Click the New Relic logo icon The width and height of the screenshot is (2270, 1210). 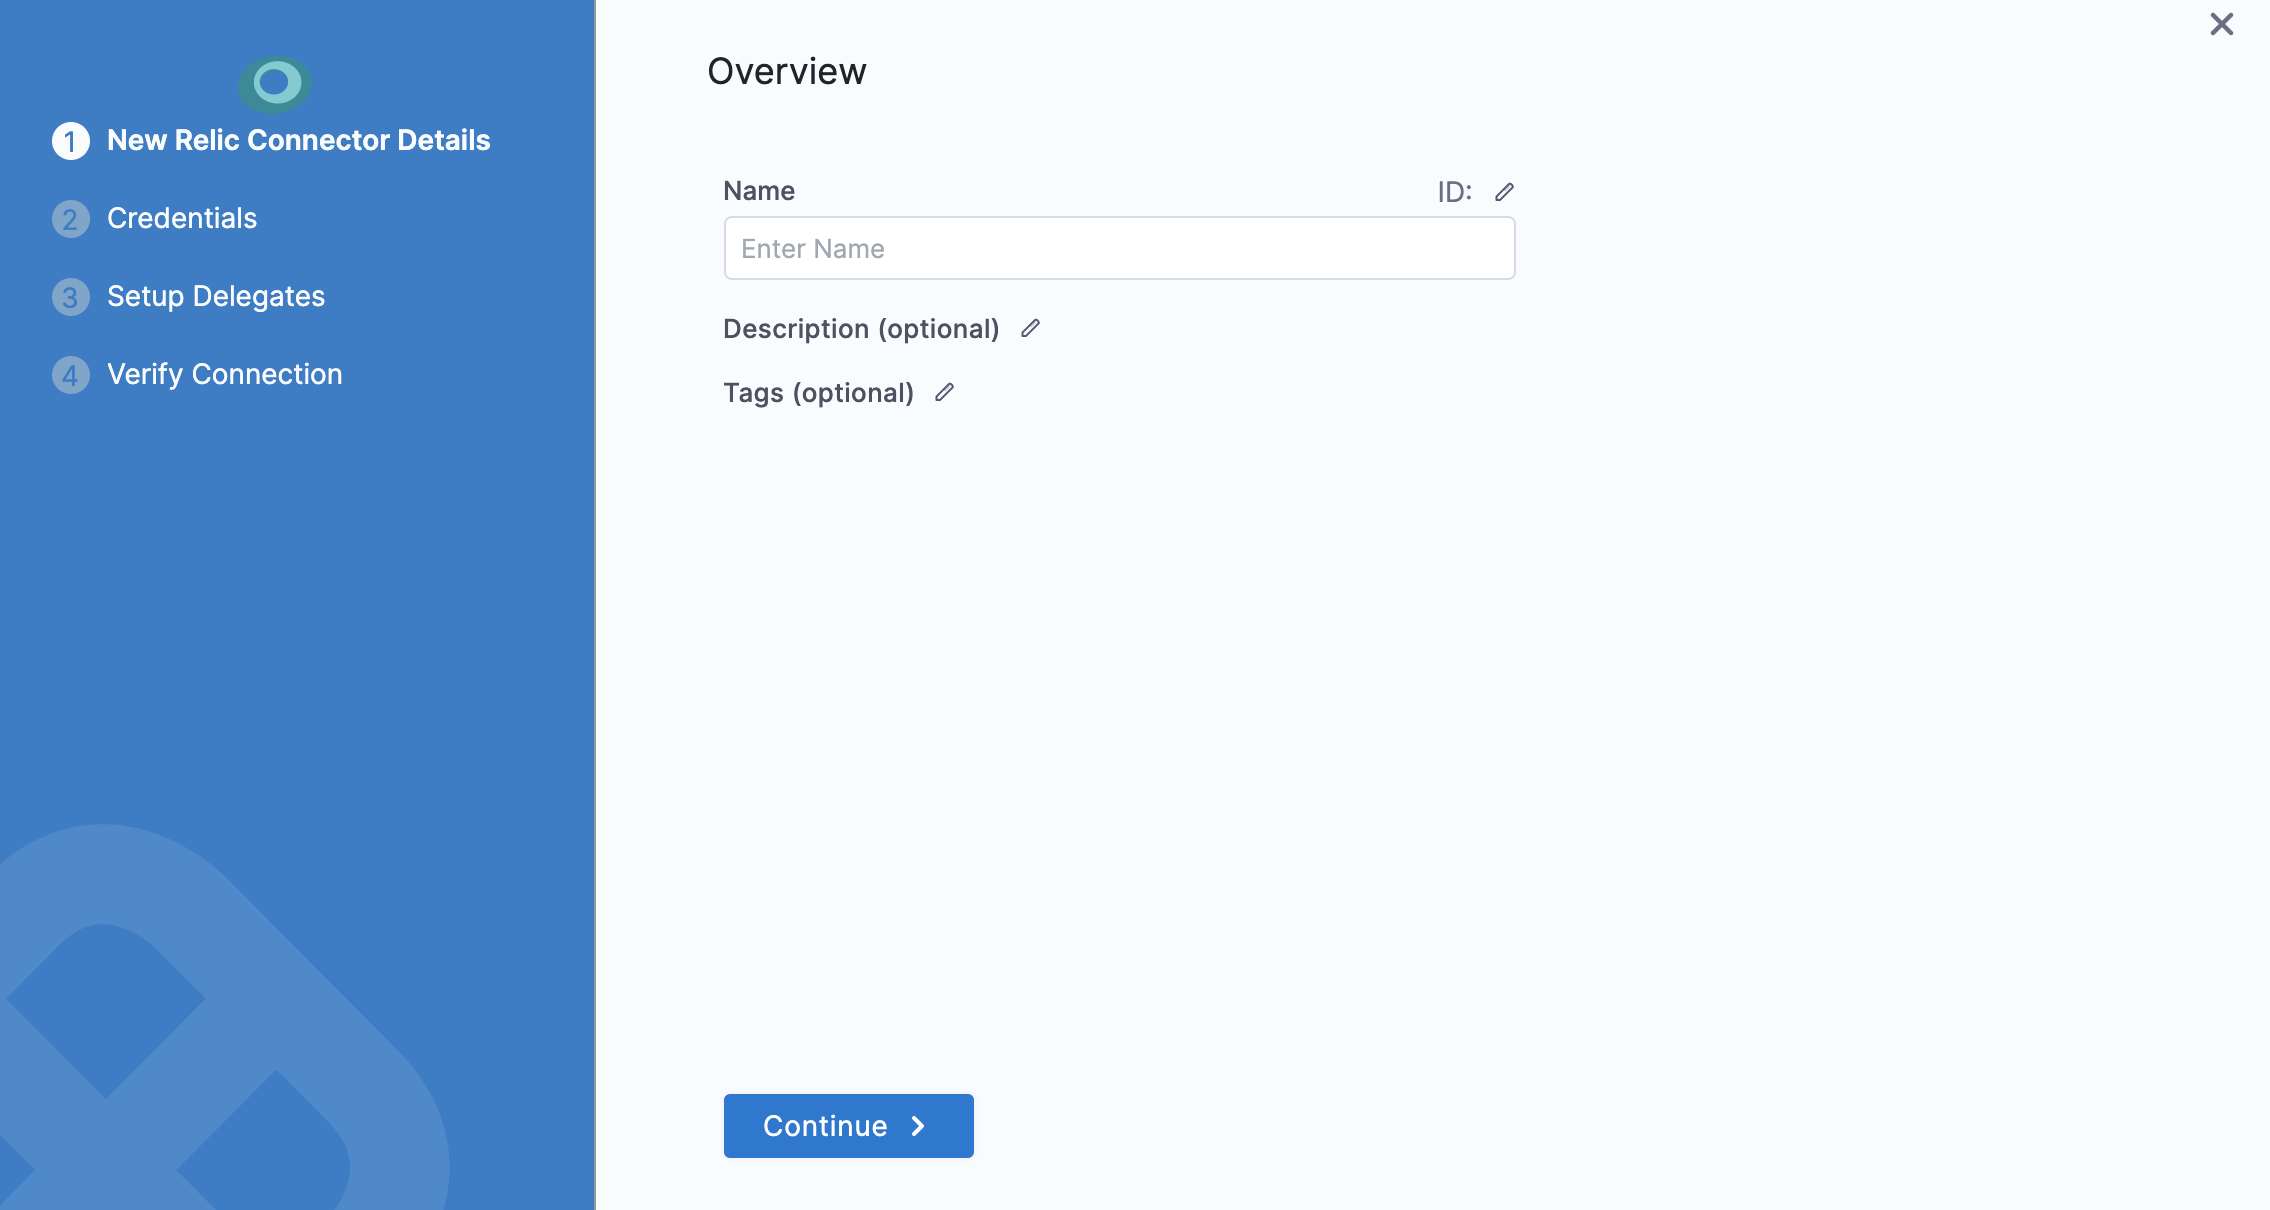[x=275, y=83]
